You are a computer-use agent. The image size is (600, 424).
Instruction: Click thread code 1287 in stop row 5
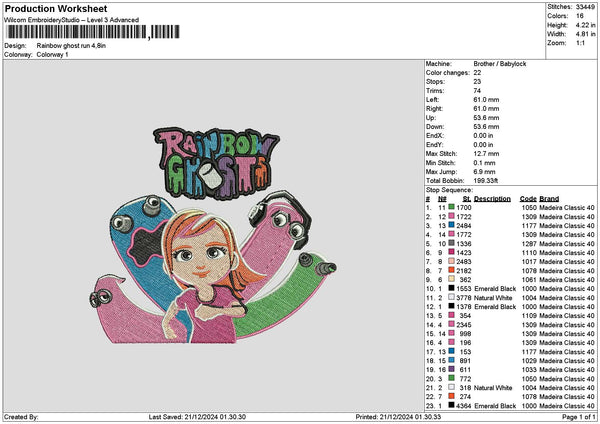coord(529,244)
